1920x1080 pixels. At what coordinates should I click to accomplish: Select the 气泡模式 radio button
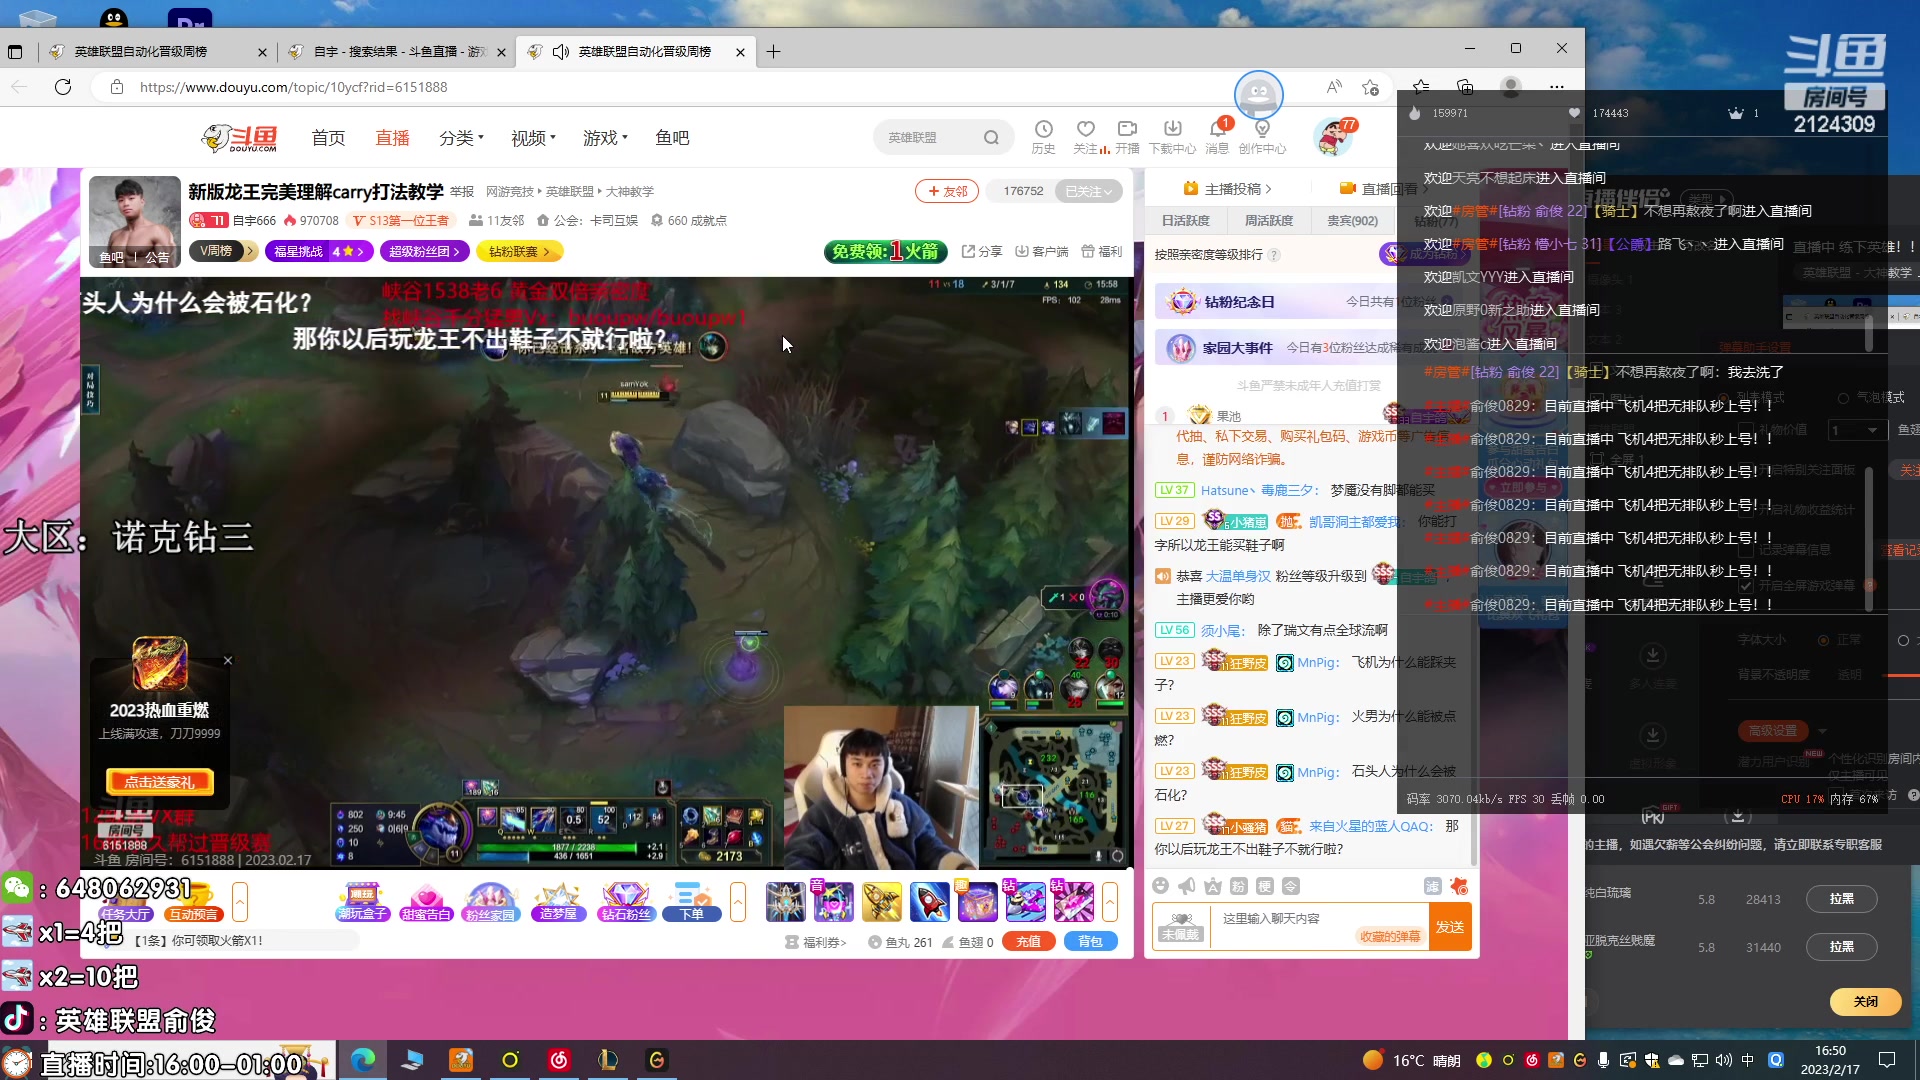coord(1843,398)
